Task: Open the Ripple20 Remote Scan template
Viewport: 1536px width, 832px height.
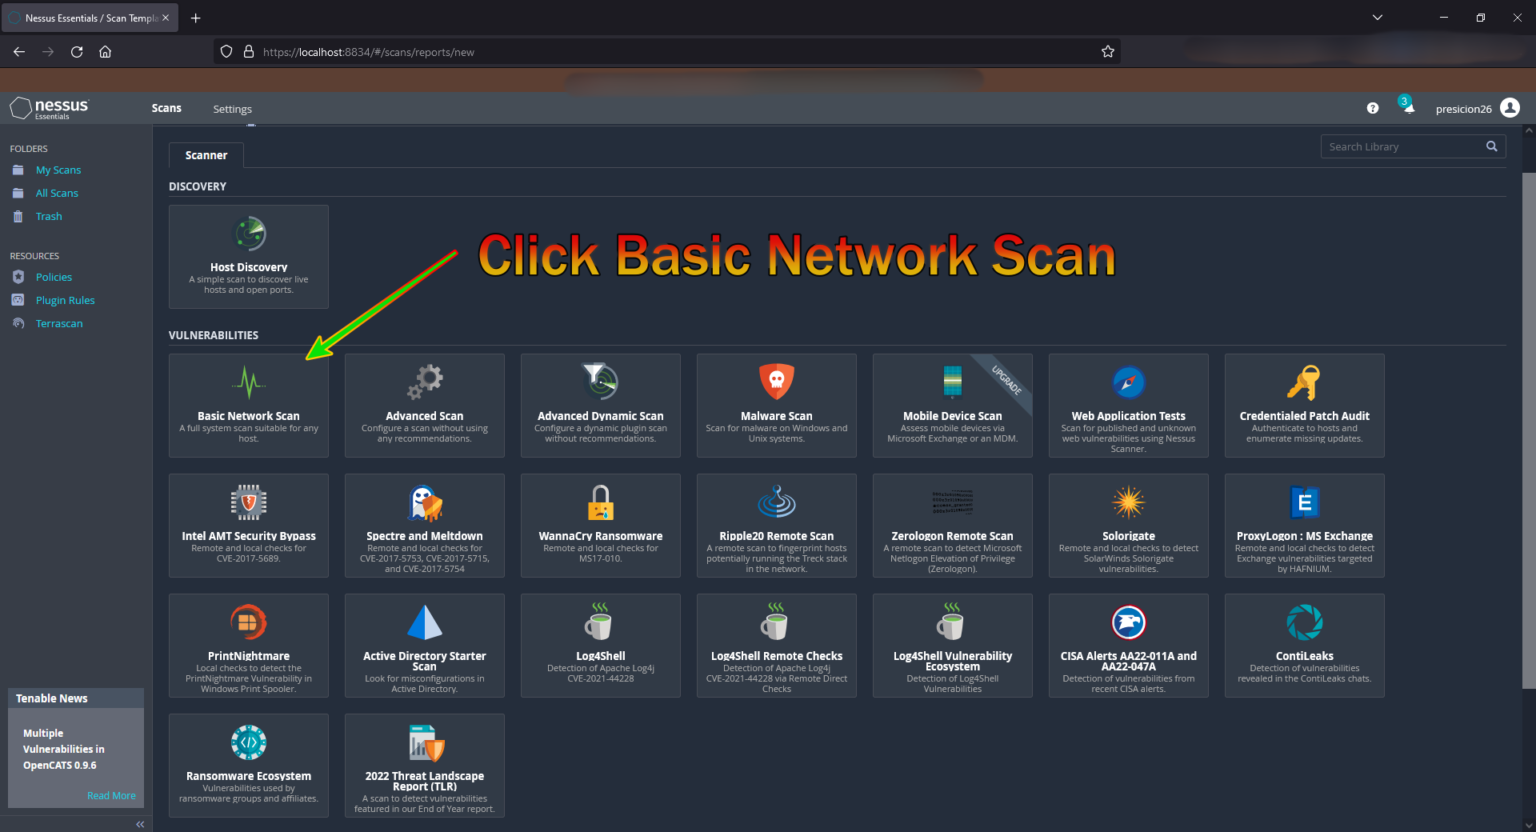Action: (776, 525)
